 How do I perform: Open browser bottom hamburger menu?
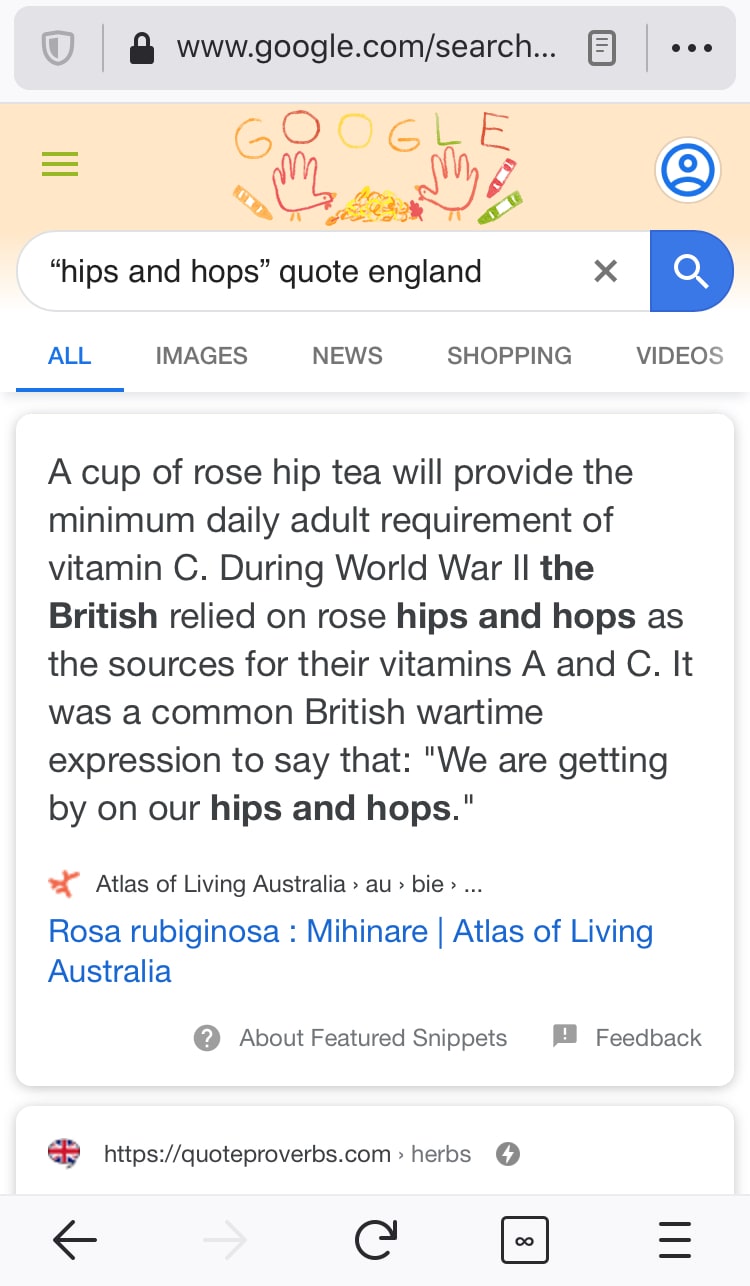(x=675, y=1241)
